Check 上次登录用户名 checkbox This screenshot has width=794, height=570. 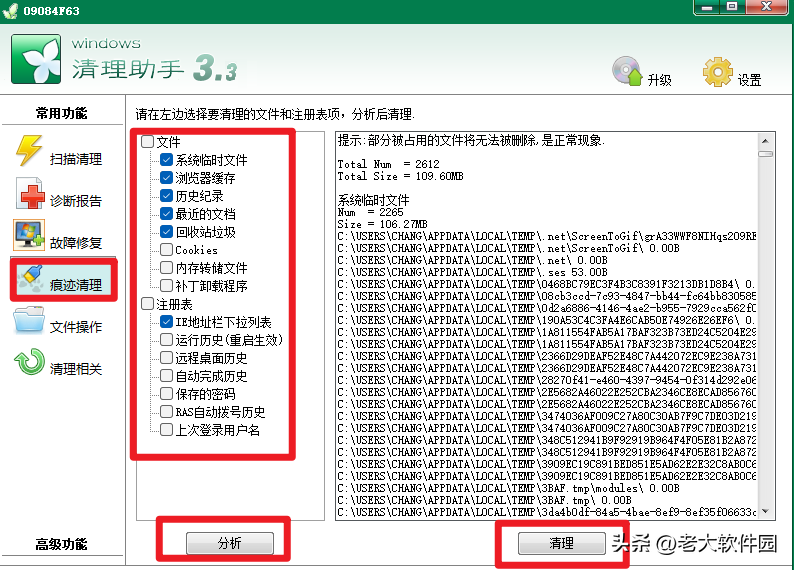(x=167, y=430)
